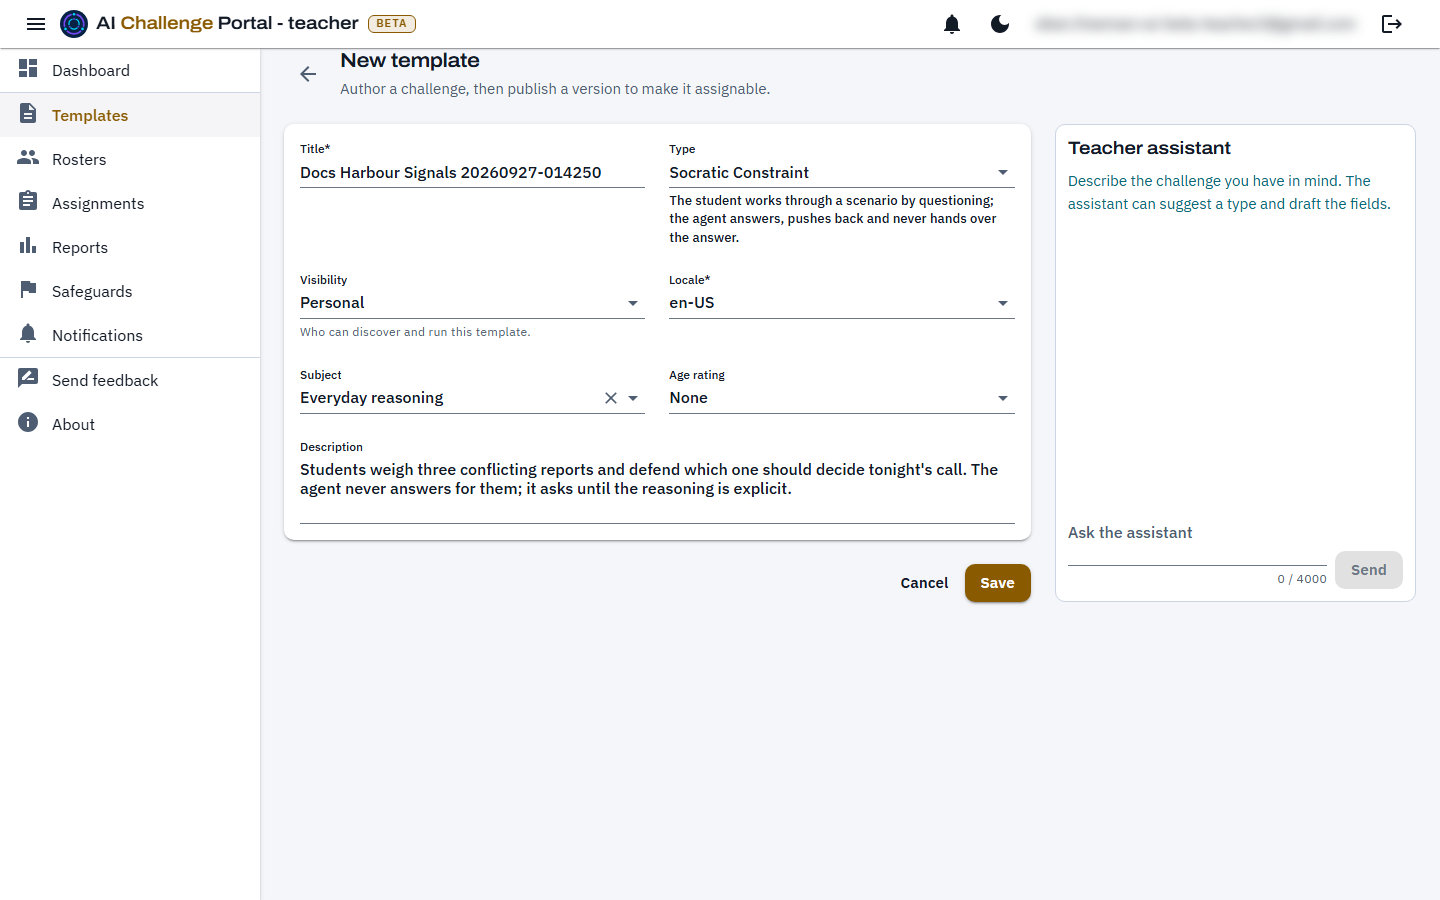Click the Rosters people icon
The height and width of the screenshot is (900, 1440).
pos(28,158)
